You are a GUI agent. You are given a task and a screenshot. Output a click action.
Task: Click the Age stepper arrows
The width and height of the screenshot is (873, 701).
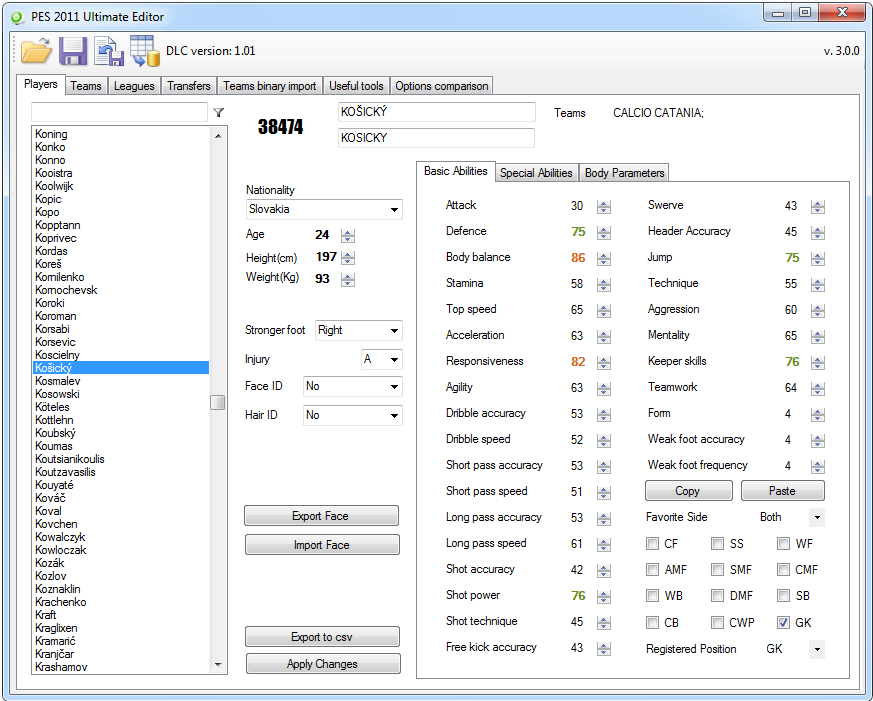pyautogui.click(x=348, y=236)
